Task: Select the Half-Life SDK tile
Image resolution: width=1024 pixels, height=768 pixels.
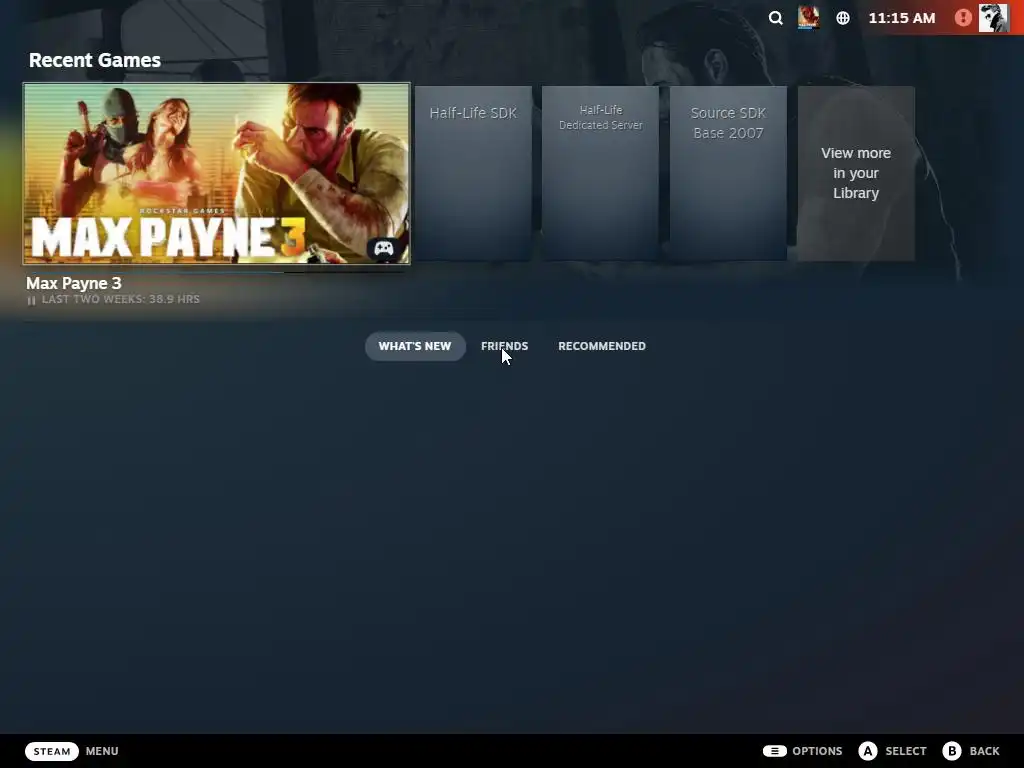Action: [473, 174]
